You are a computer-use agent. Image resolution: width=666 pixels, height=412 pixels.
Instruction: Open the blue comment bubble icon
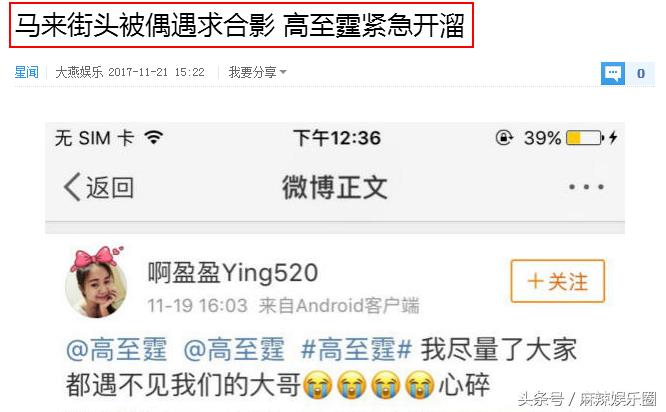pyautogui.click(x=612, y=73)
